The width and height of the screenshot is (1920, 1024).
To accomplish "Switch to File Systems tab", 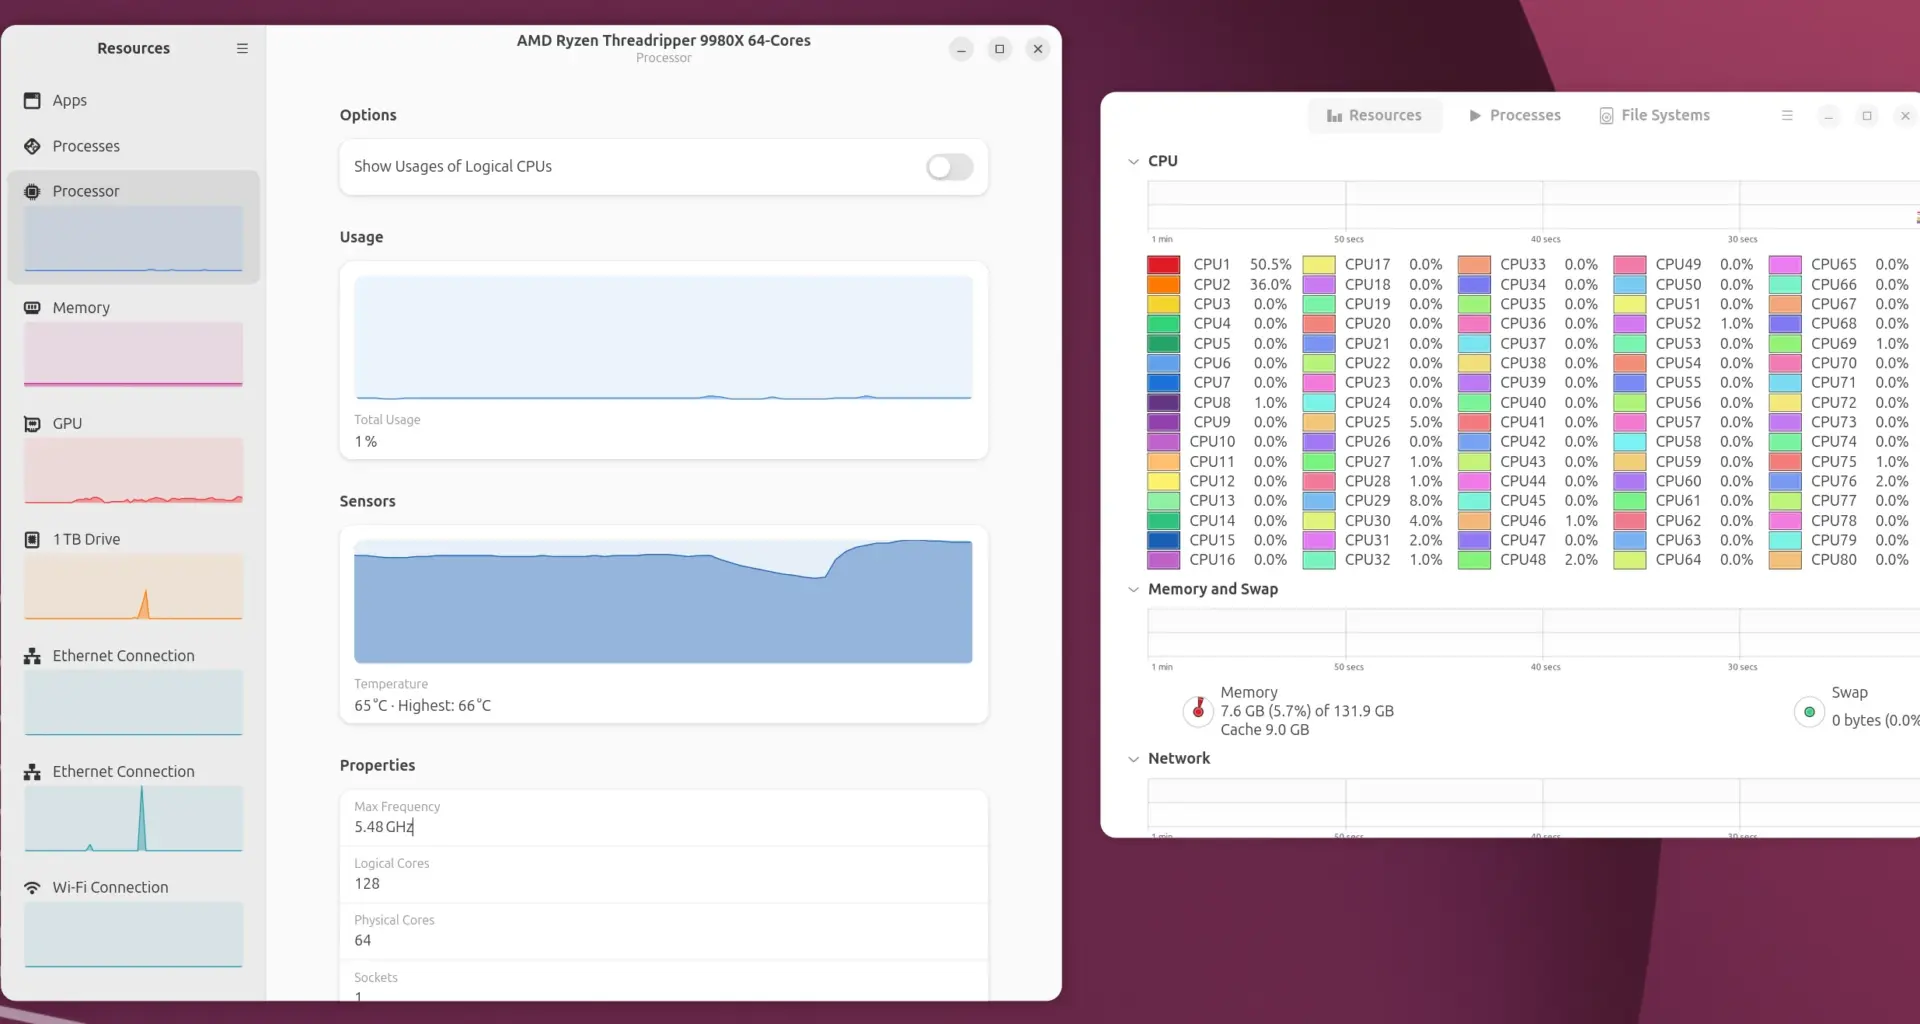I will (1654, 116).
